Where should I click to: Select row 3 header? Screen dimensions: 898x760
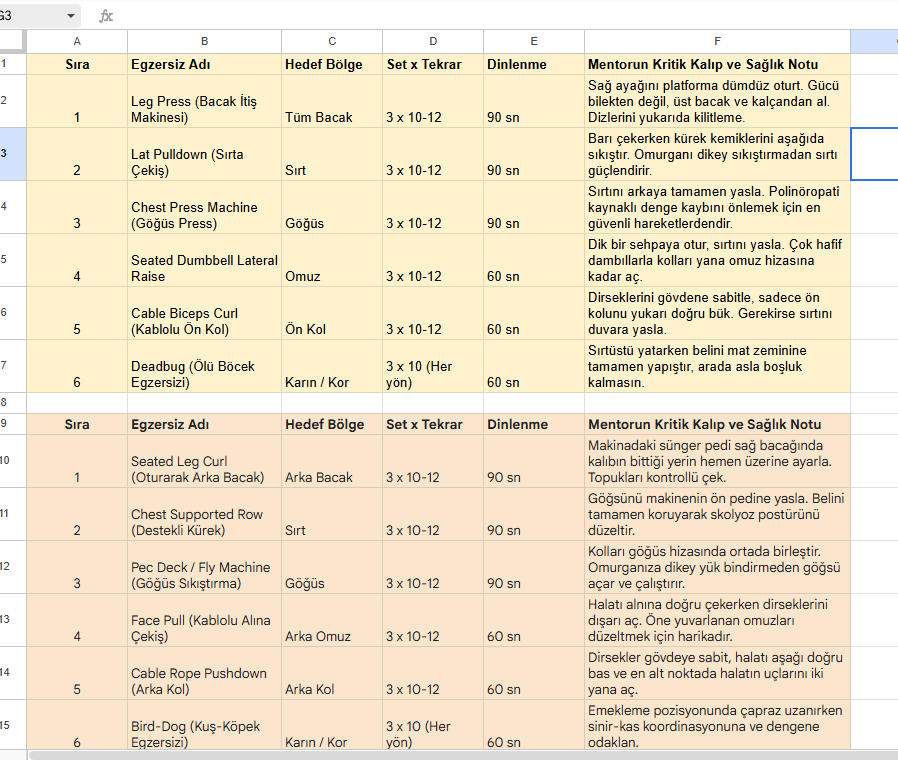point(13,153)
